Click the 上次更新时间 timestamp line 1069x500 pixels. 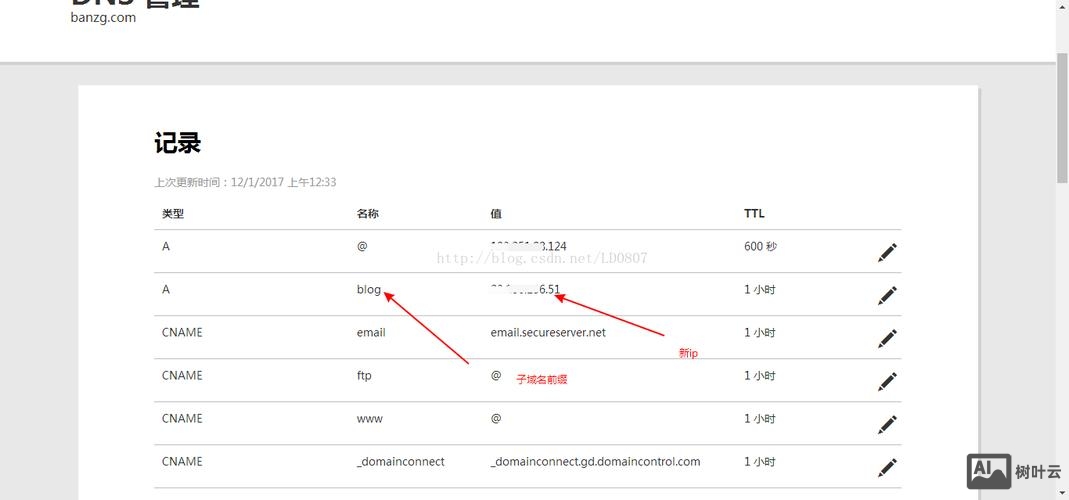coord(245,182)
